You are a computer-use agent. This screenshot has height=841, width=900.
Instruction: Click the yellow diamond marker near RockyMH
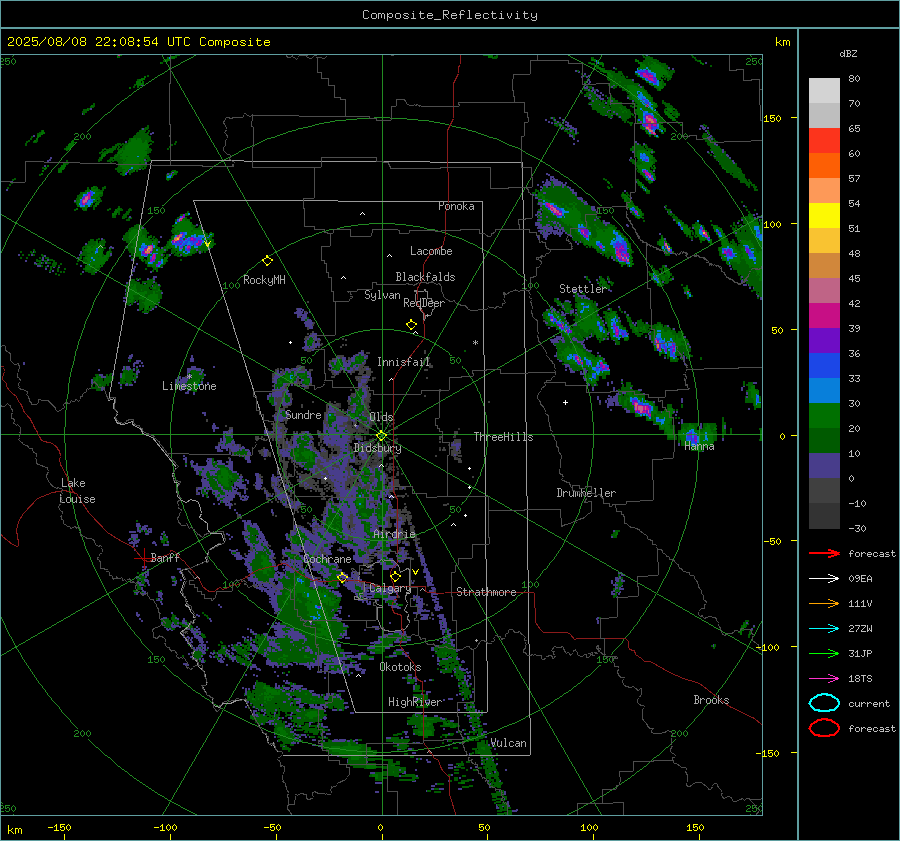click(267, 261)
